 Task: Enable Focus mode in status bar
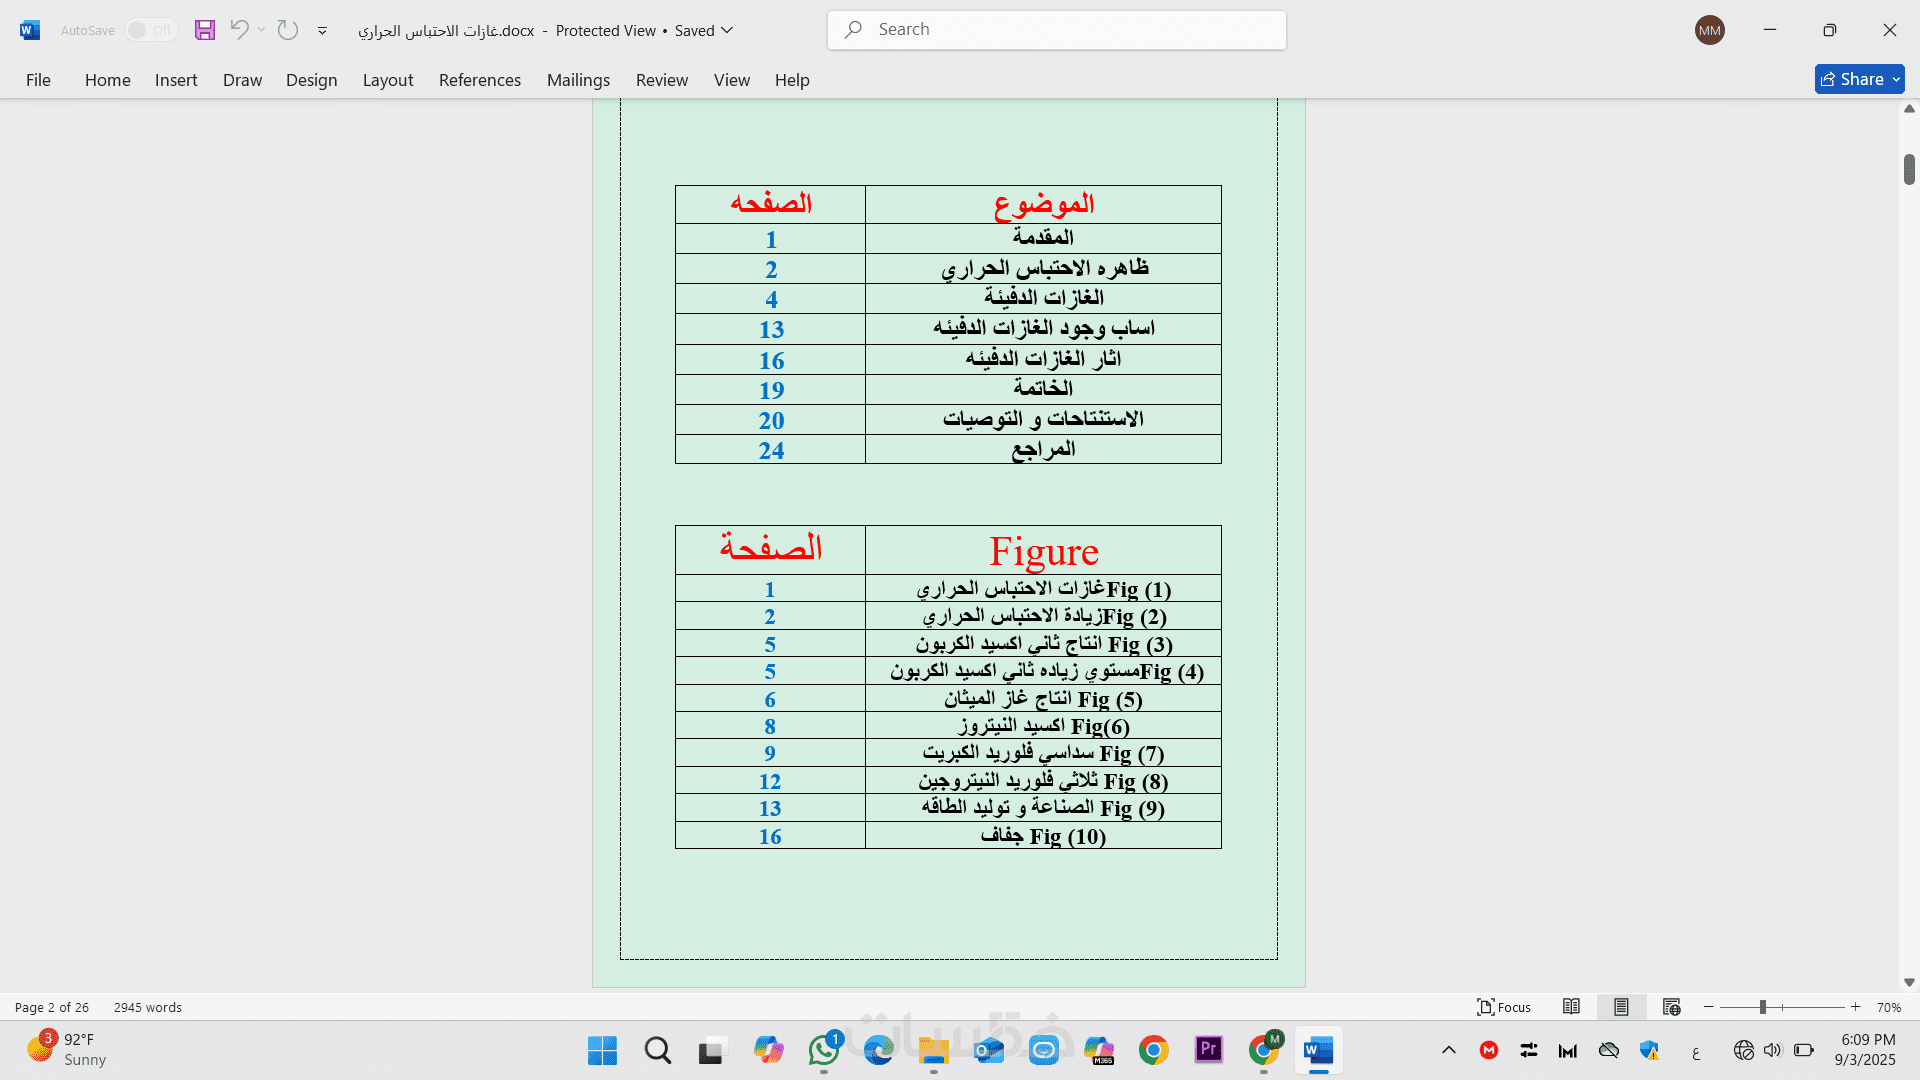[1504, 1007]
